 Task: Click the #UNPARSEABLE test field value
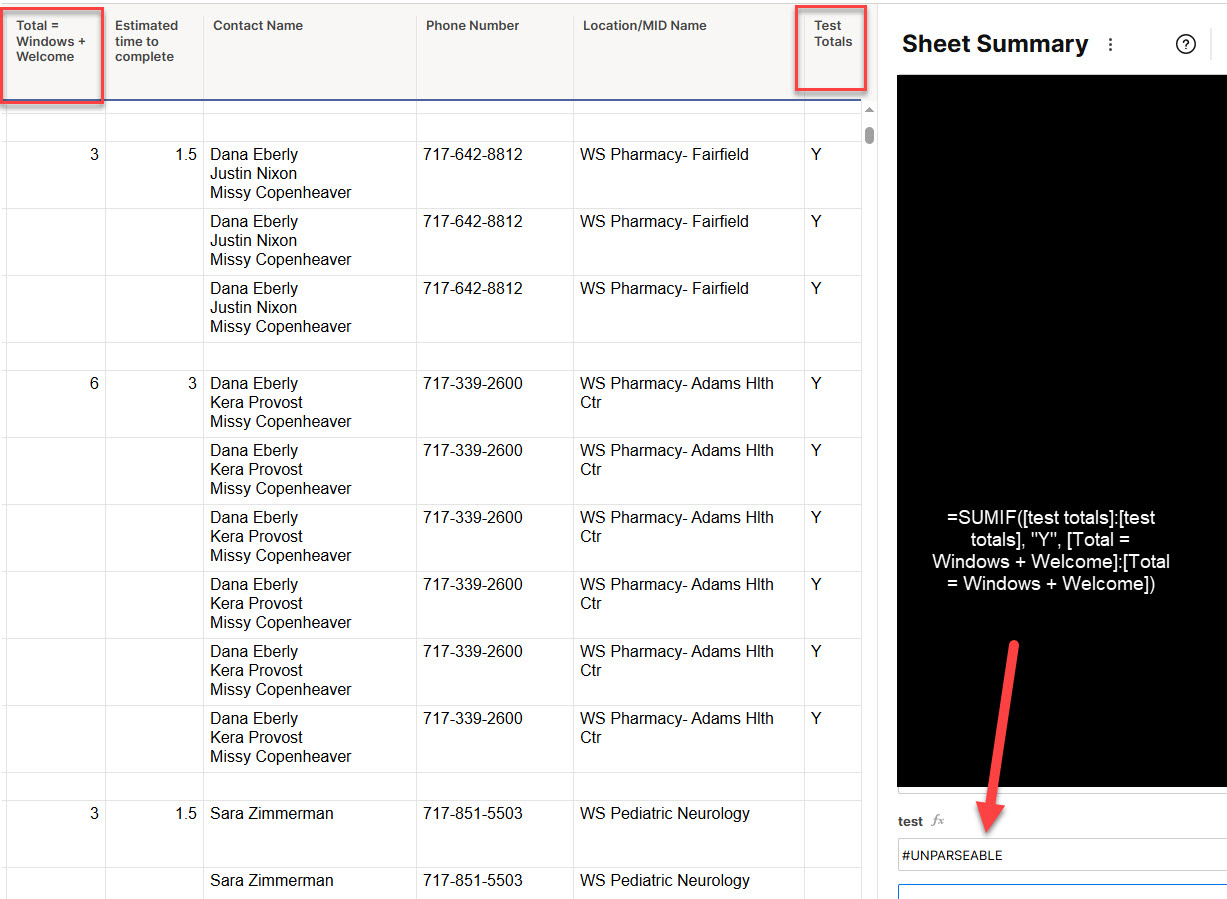click(1062, 855)
